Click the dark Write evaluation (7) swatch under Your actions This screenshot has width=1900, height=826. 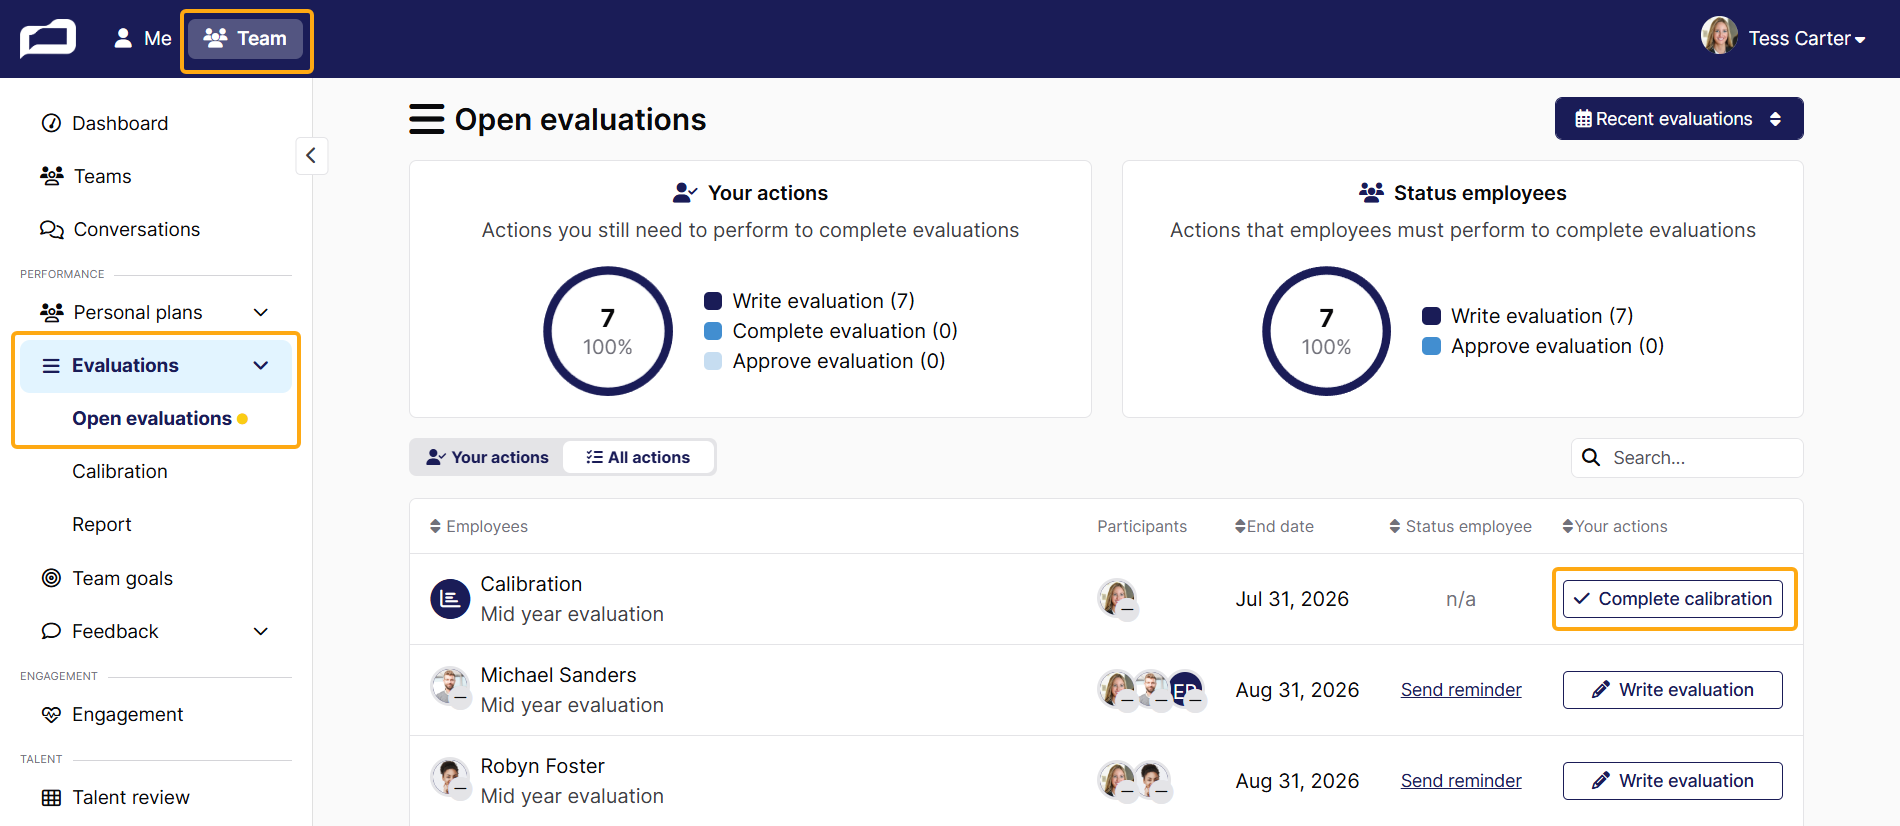713,301
